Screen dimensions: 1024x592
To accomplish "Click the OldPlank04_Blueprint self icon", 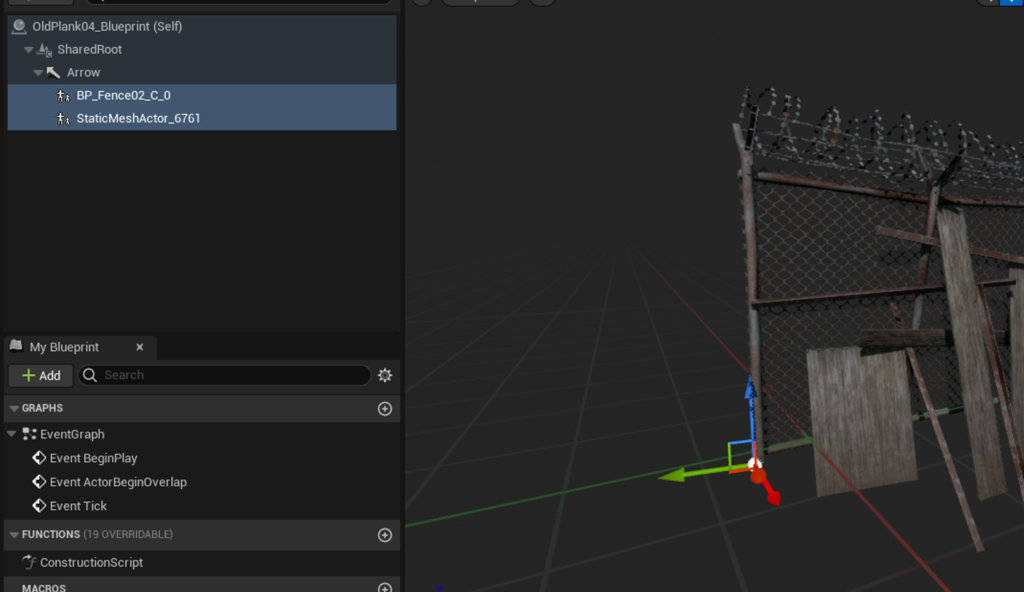I will [x=19, y=26].
